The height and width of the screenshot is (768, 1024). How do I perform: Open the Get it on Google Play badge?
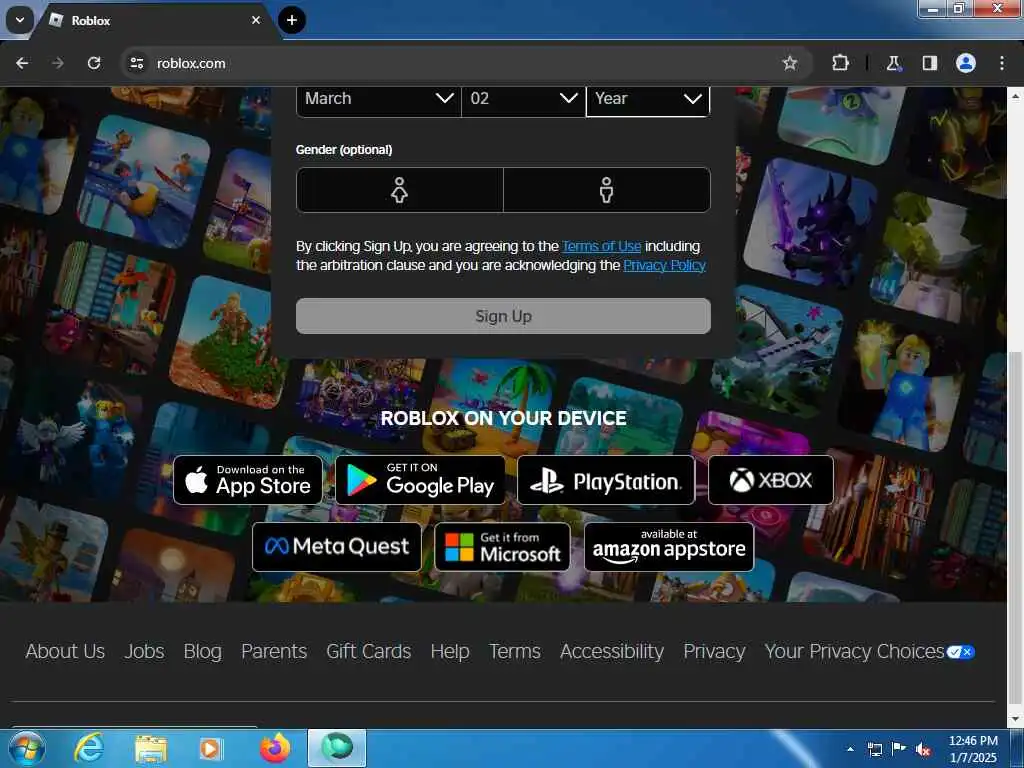420,480
